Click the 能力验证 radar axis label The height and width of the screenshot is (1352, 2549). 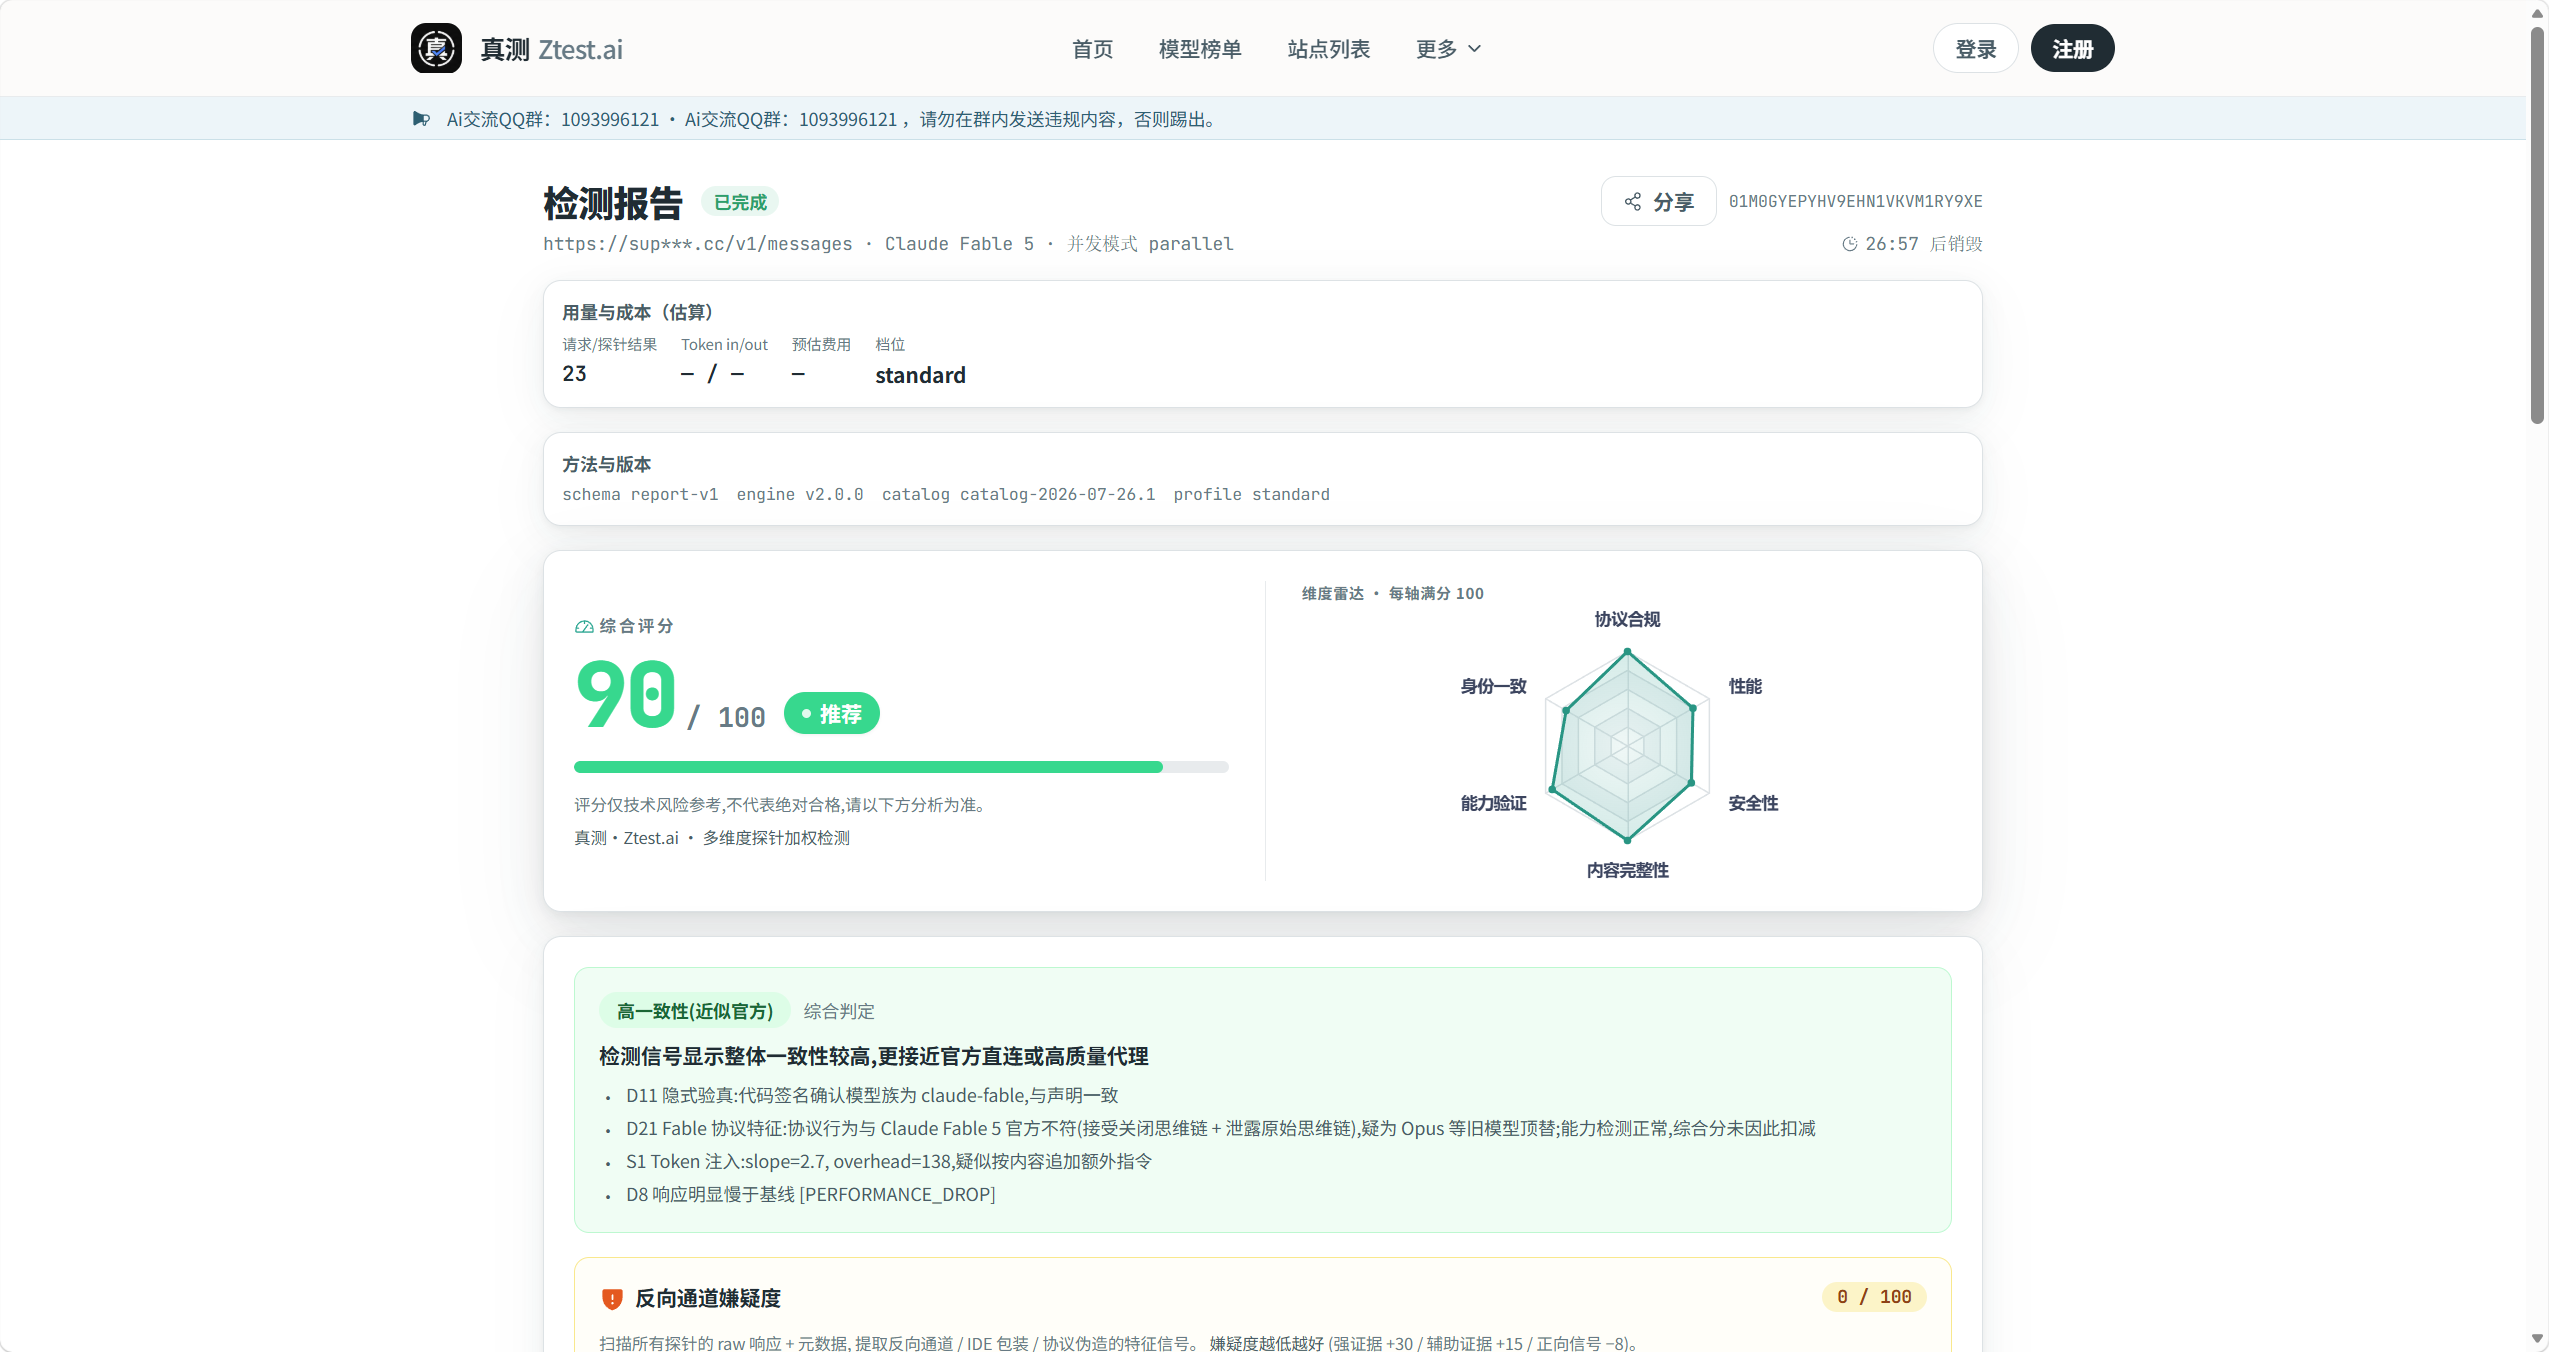click(x=1493, y=803)
